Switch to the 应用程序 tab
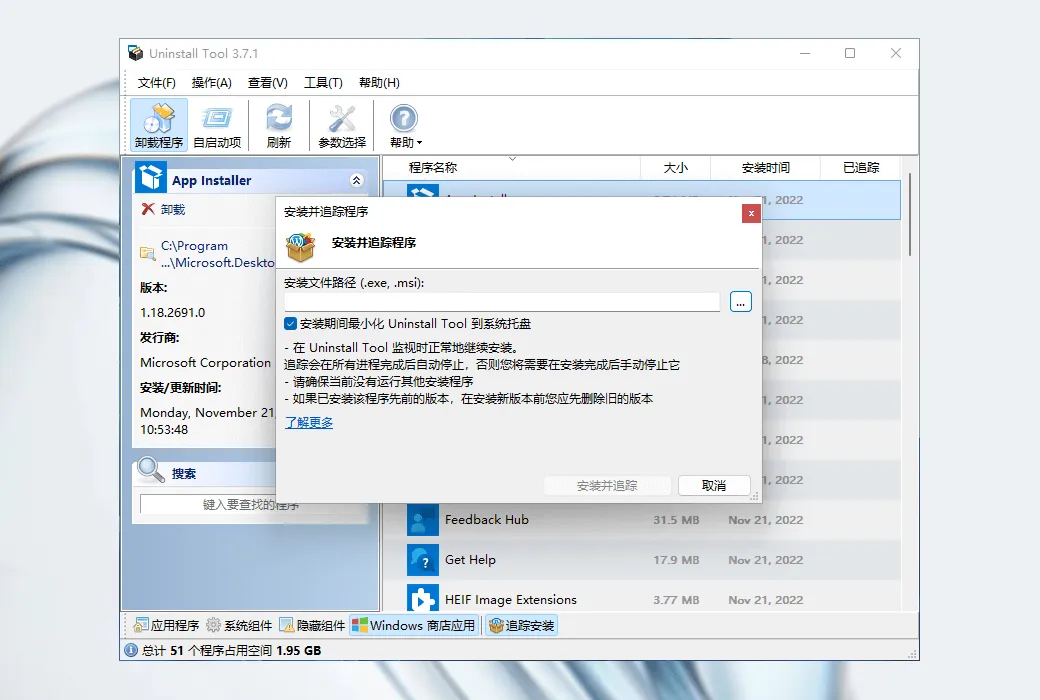Image resolution: width=1040 pixels, height=700 pixels. [x=166, y=625]
